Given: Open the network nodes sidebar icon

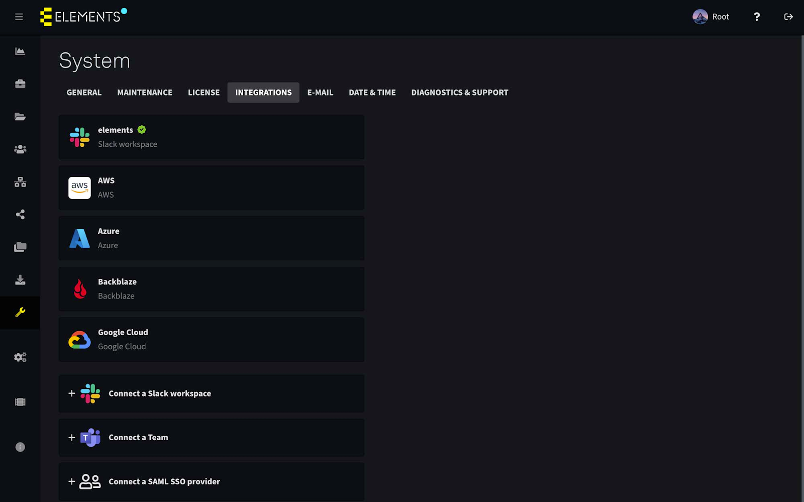Looking at the screenshot, I should coord(20,182).
